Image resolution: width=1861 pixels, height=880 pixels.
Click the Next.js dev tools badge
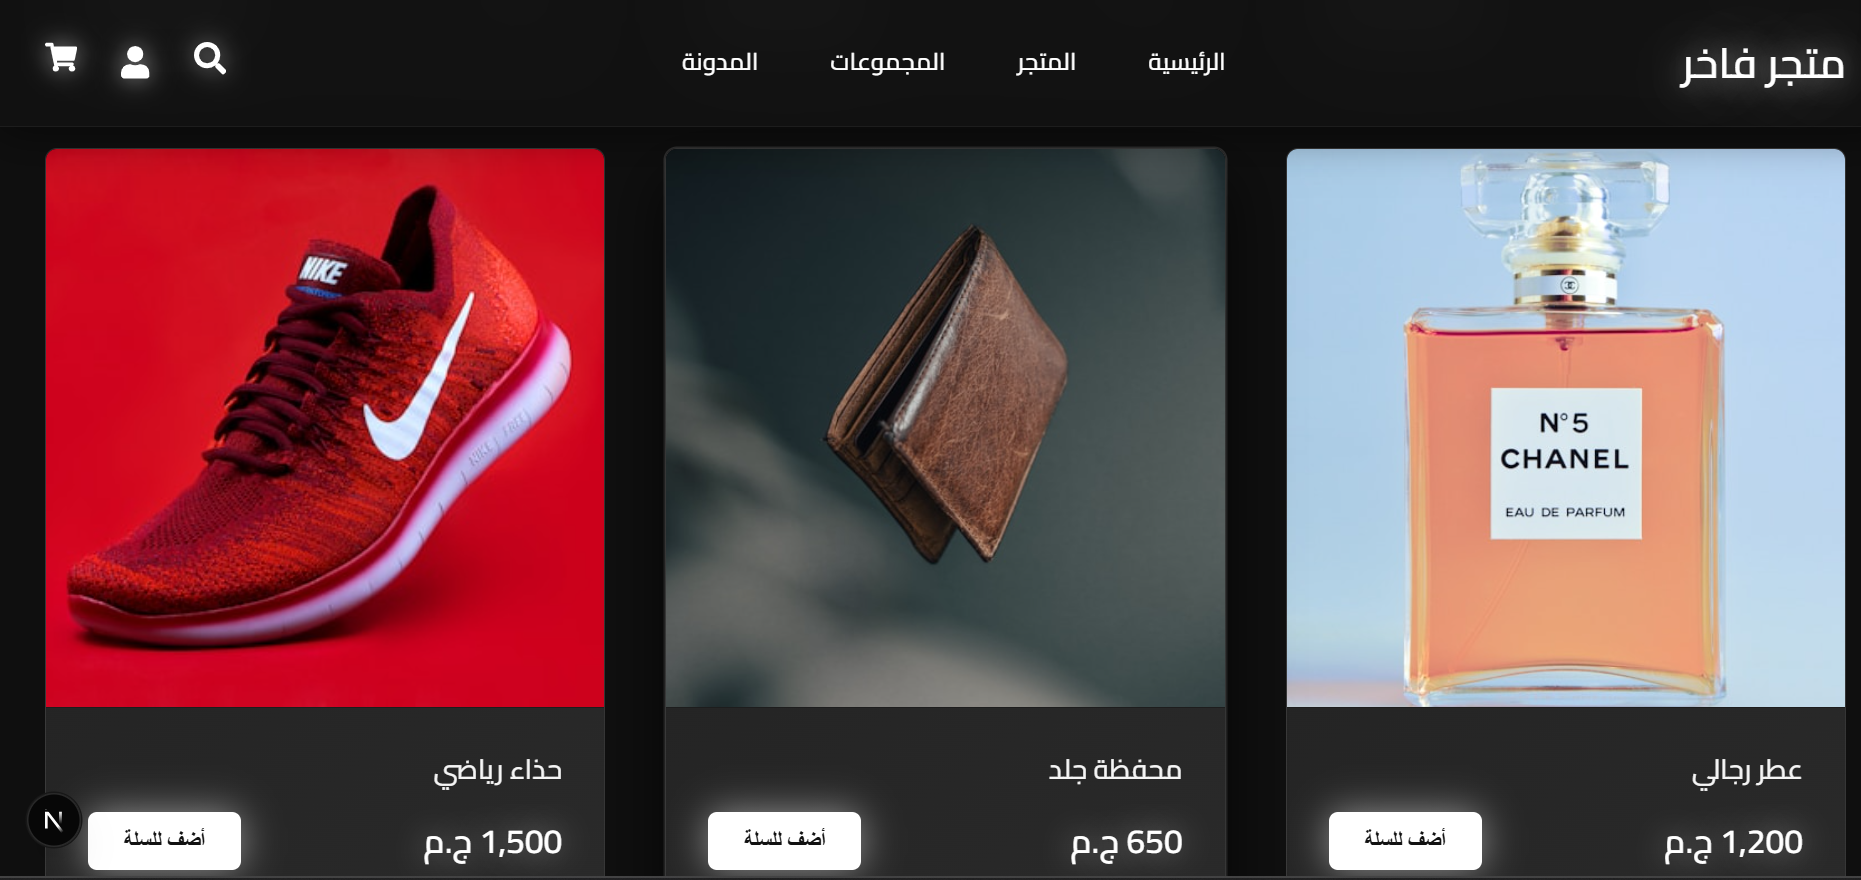click(x=53, y=821)
